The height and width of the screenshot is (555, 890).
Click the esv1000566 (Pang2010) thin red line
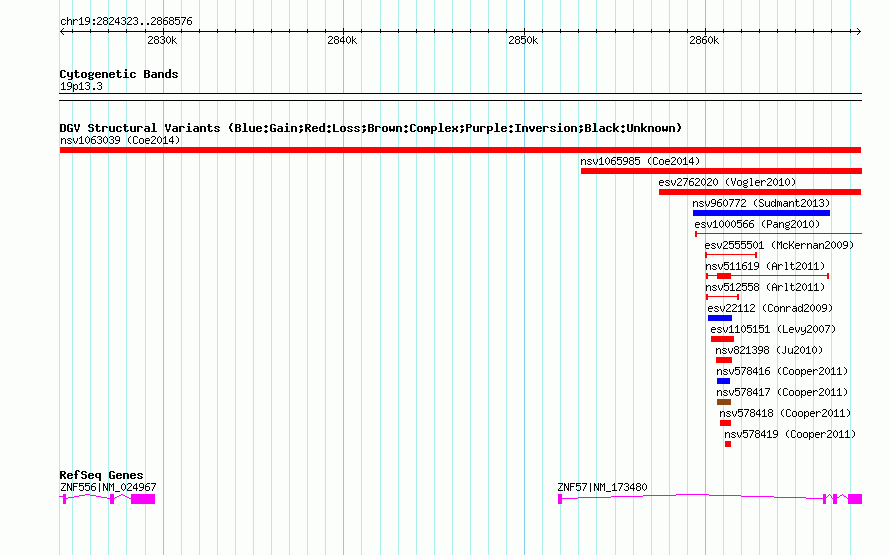778,234
